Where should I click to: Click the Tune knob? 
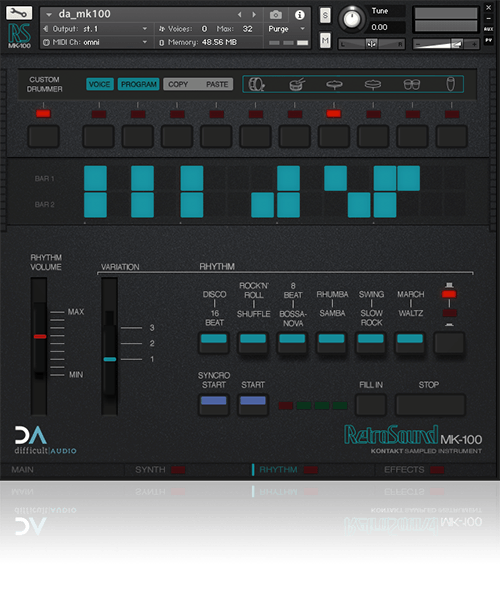pyautogui.click(x=352, y=19)
